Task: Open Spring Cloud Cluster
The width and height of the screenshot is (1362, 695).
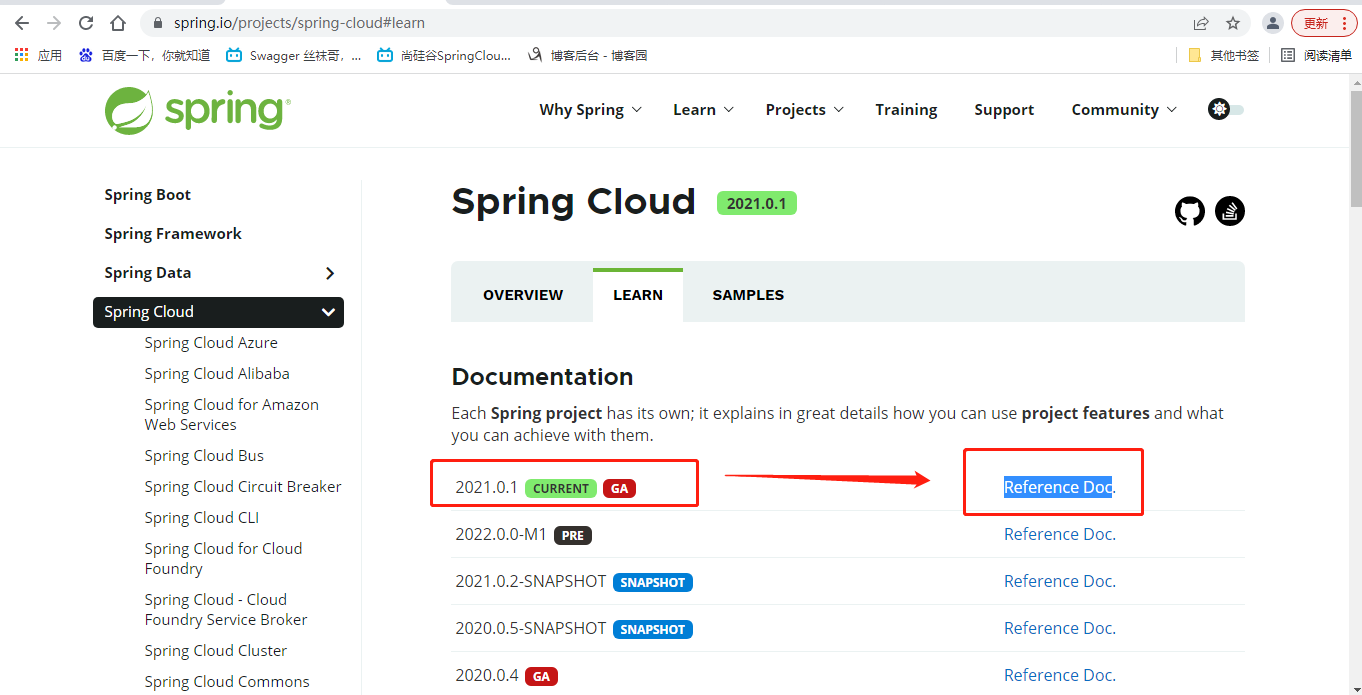Action: (x=215, y=651)
